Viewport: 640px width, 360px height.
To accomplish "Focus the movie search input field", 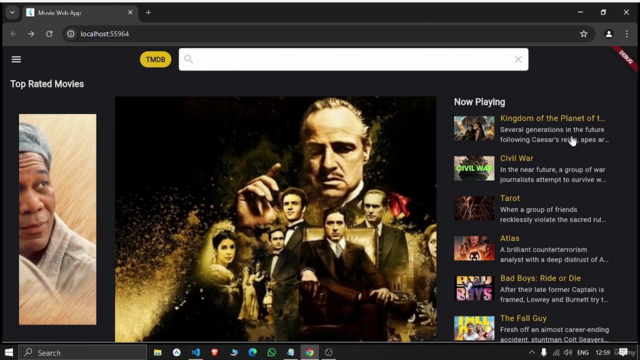I will pyautogui.click(x=353, y=60).
